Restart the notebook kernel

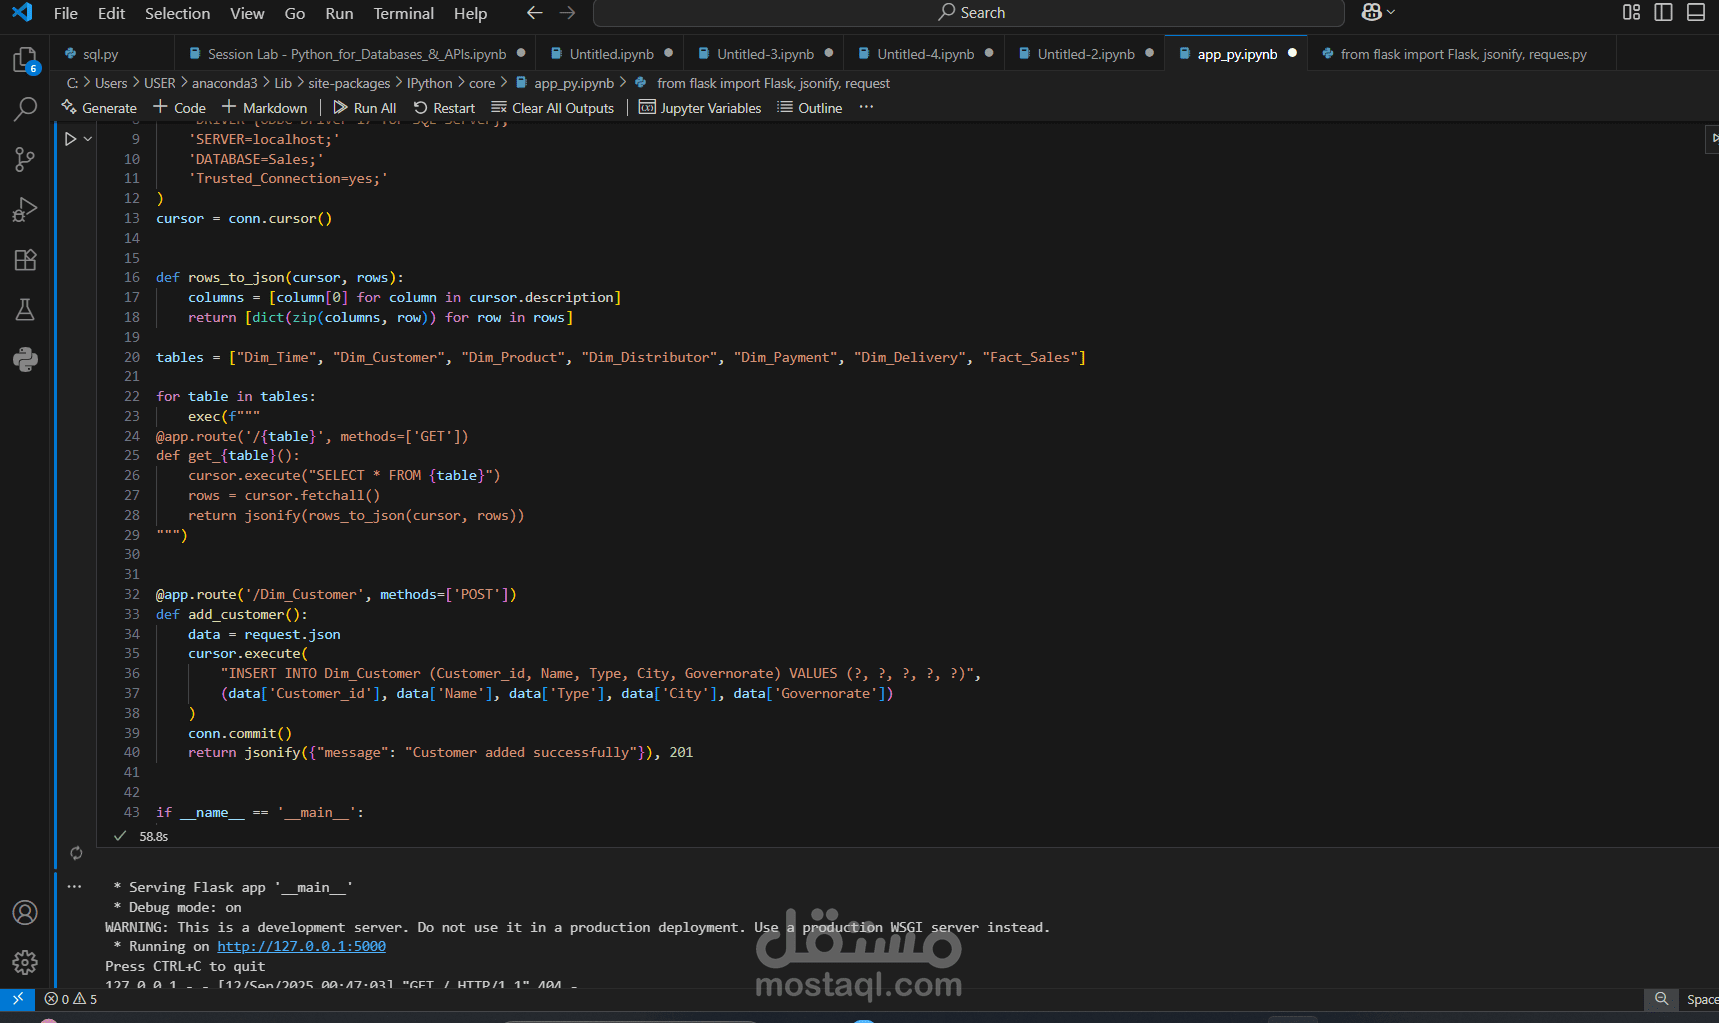(x=445, y=108)
